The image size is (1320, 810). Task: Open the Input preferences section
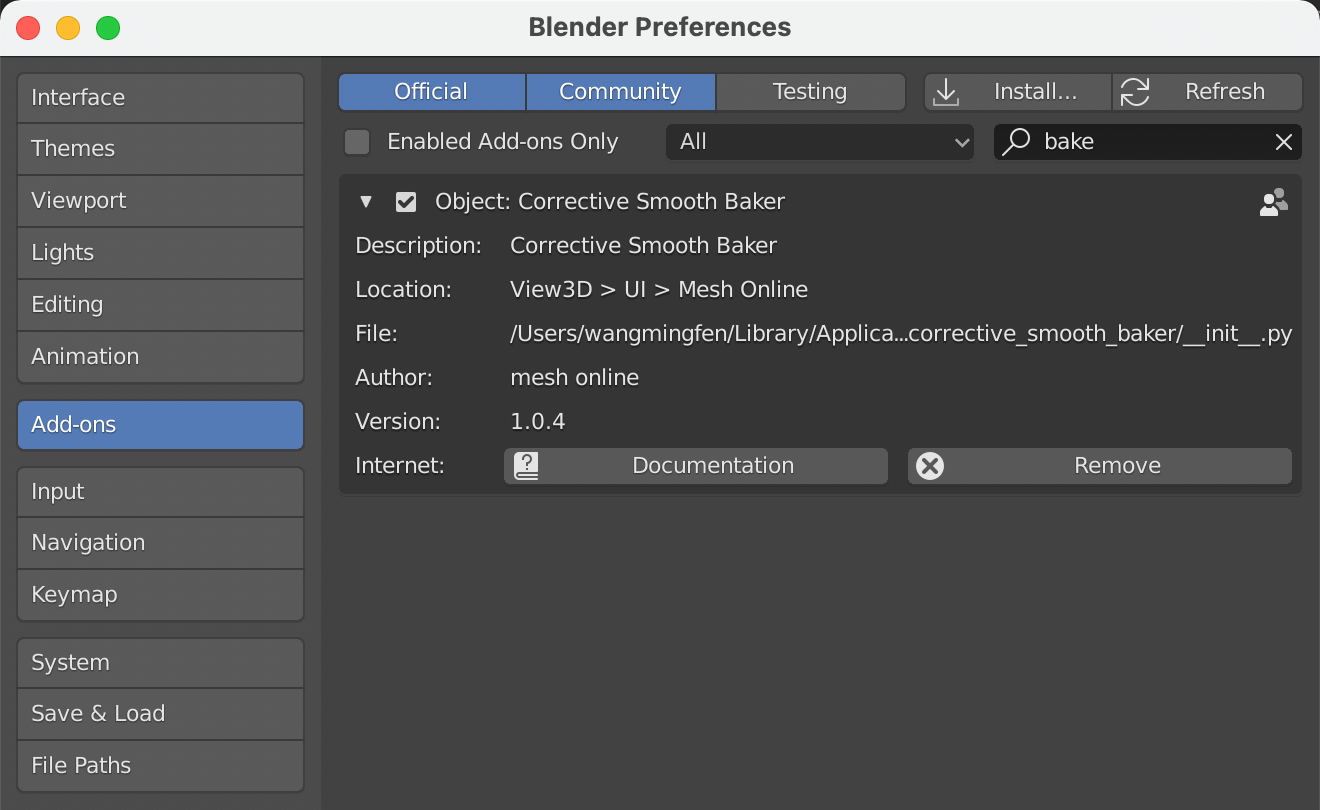tap(160, 492)
